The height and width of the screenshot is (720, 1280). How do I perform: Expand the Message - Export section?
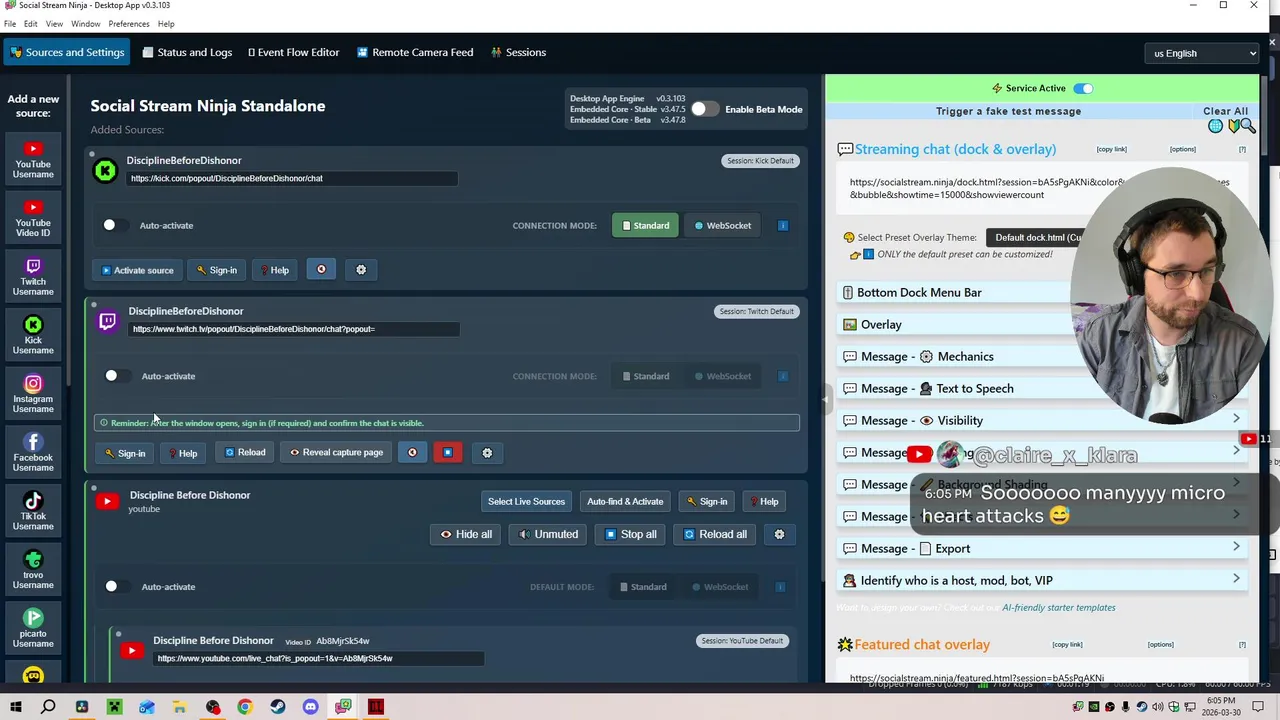point(1042,548)
